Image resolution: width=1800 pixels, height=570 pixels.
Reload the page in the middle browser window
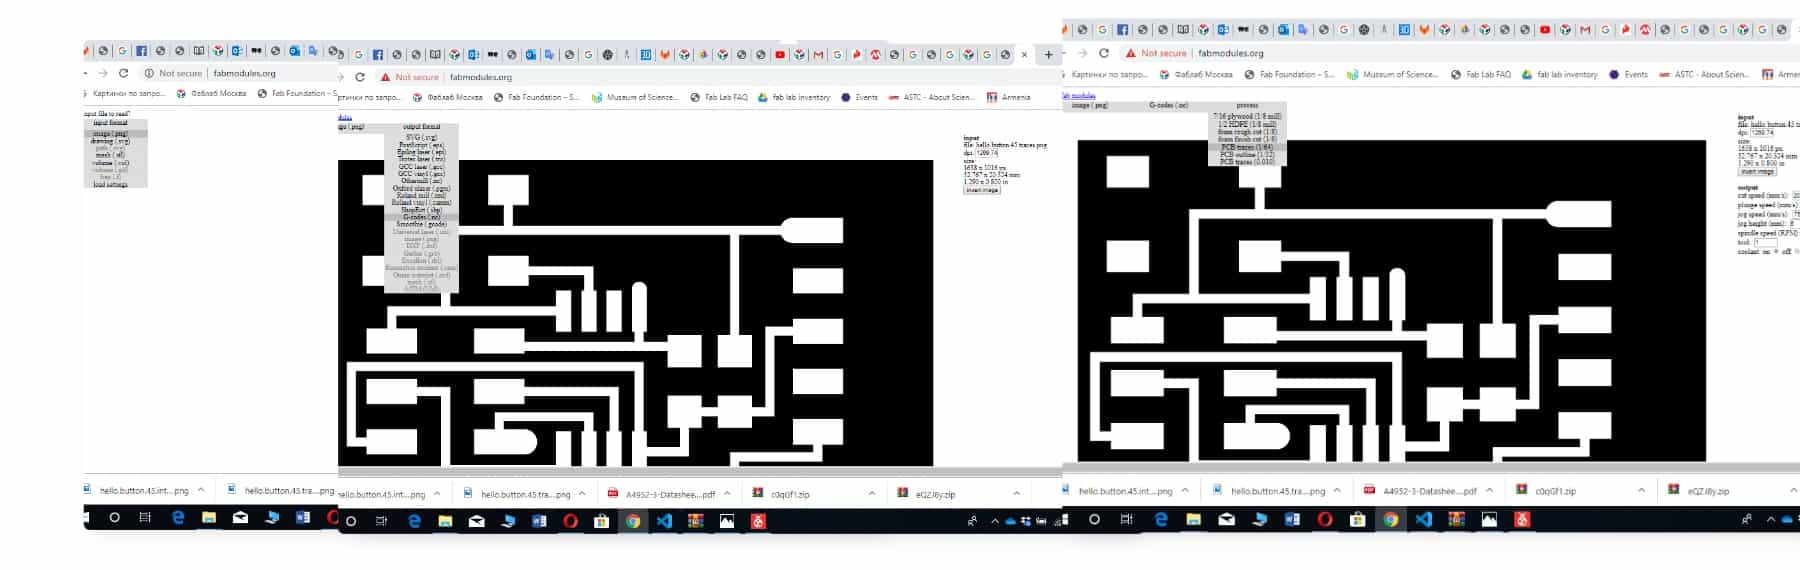(360, 77)
